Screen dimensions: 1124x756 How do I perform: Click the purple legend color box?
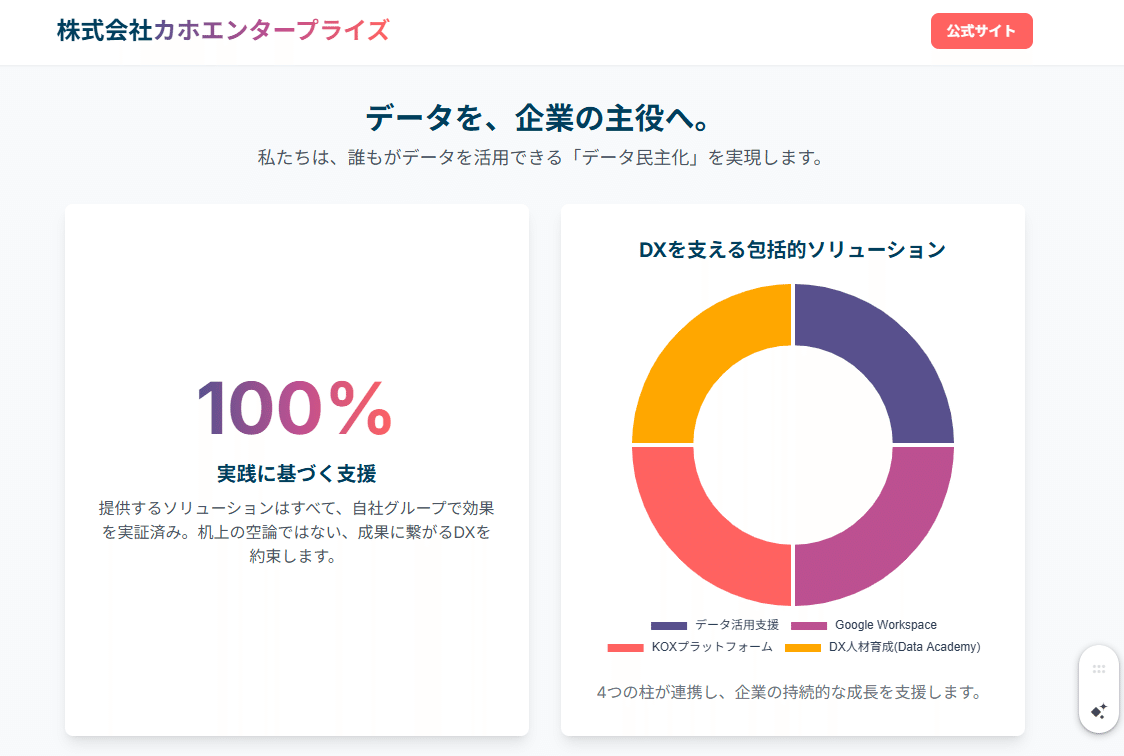(669, 626)
